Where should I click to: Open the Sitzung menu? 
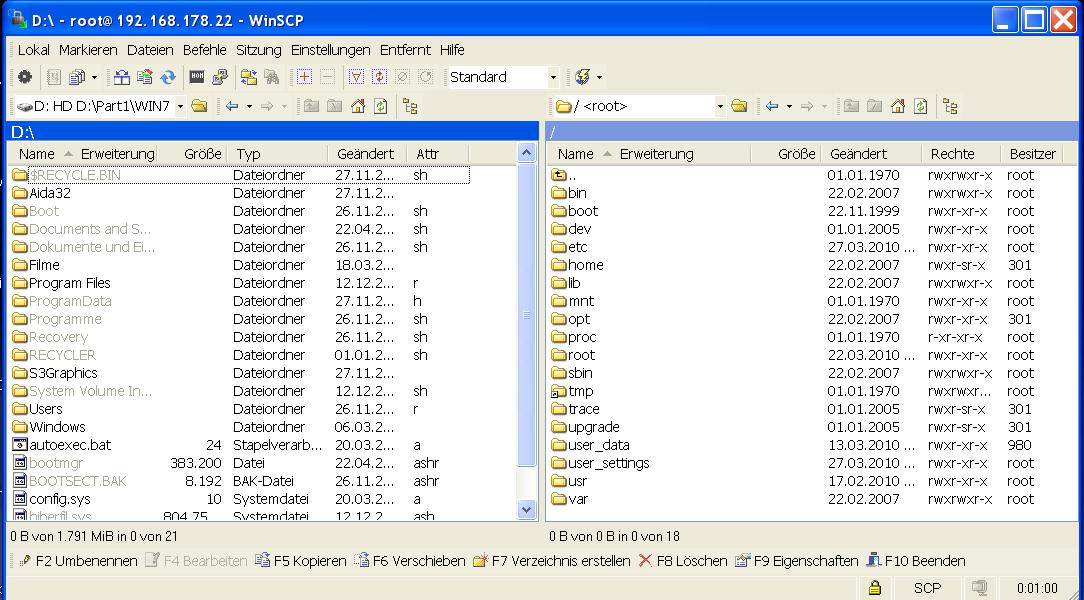(x=259, y=50)
